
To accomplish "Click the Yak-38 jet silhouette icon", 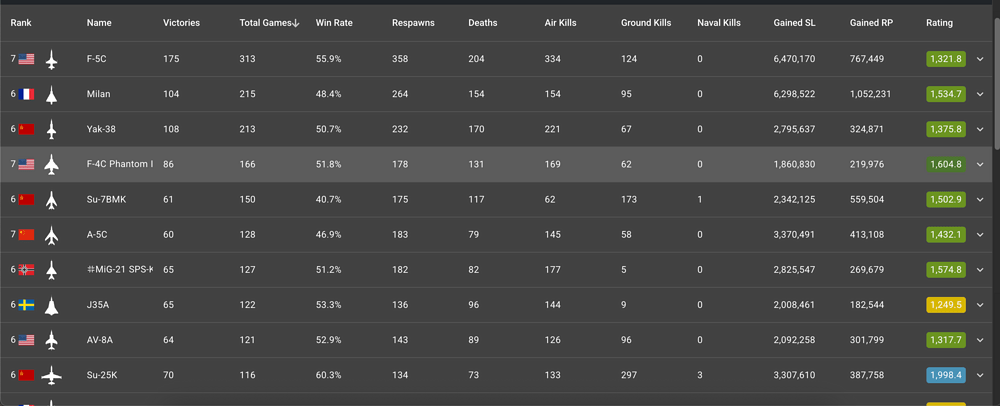I will (52, 129).
